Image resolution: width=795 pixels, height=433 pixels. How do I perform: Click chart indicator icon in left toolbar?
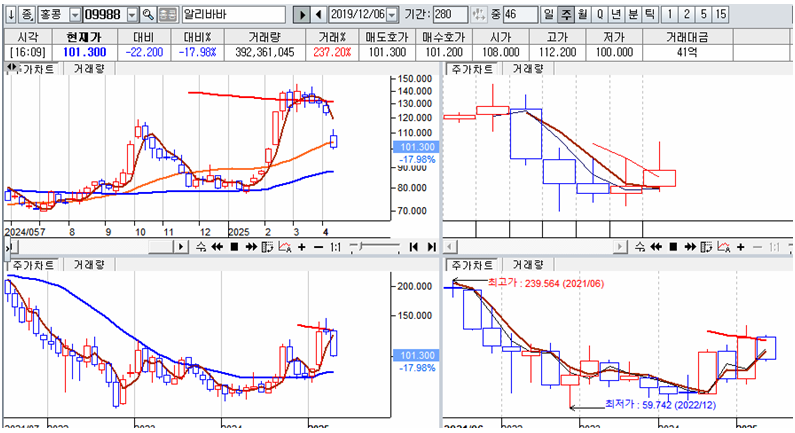pos(285,247)
